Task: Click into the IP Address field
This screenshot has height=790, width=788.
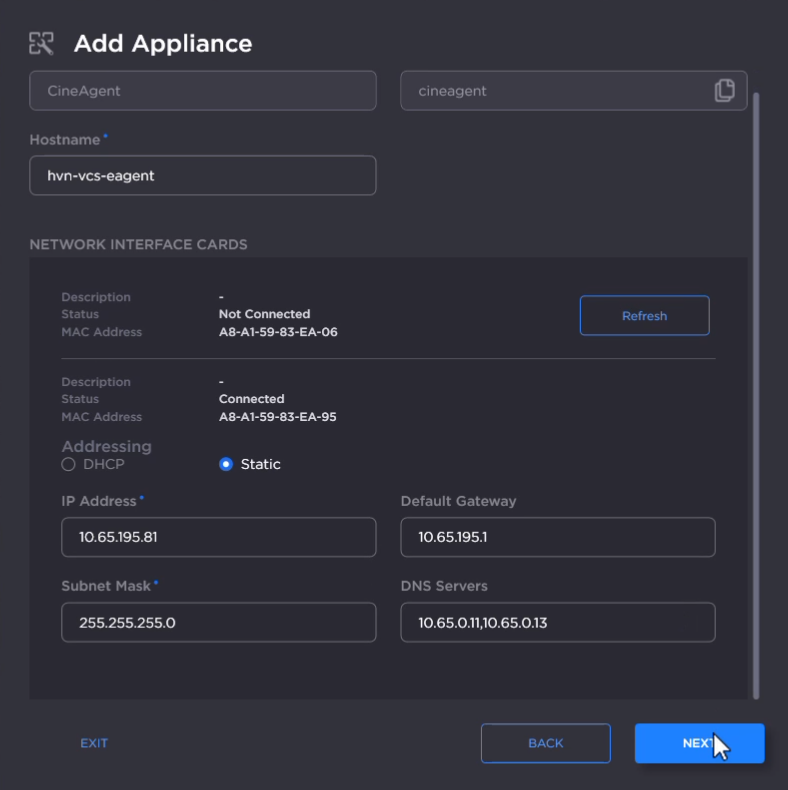Action: 218,537
